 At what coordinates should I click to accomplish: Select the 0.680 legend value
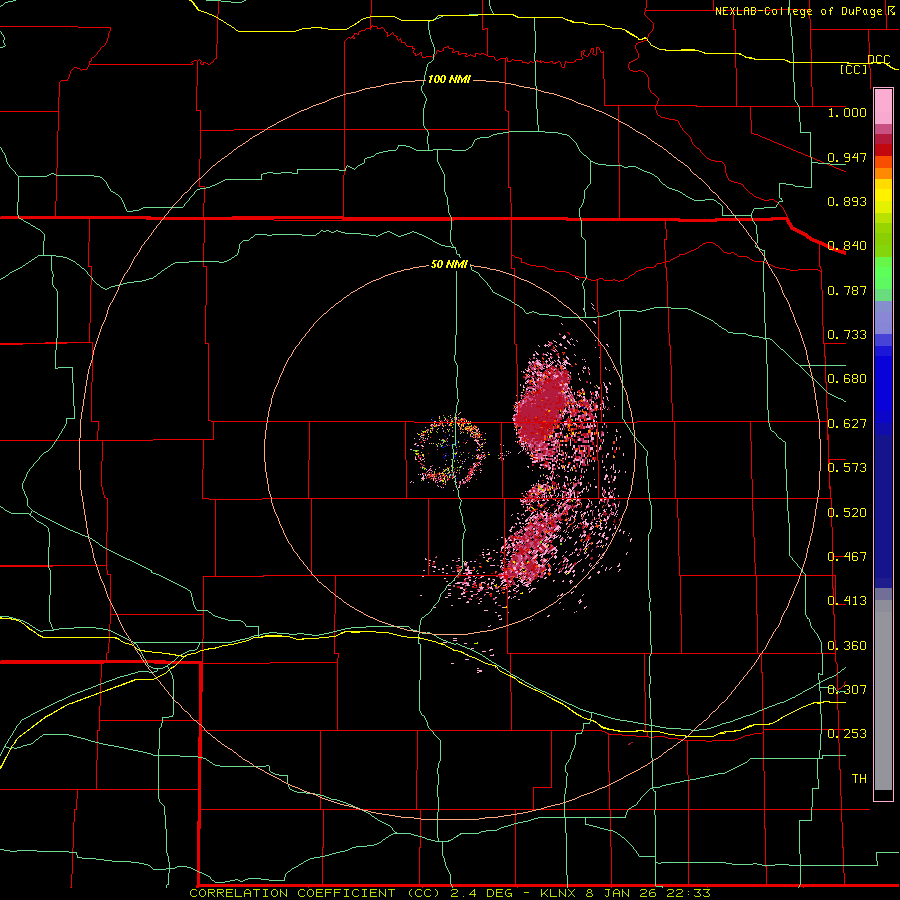coord(847,379)
